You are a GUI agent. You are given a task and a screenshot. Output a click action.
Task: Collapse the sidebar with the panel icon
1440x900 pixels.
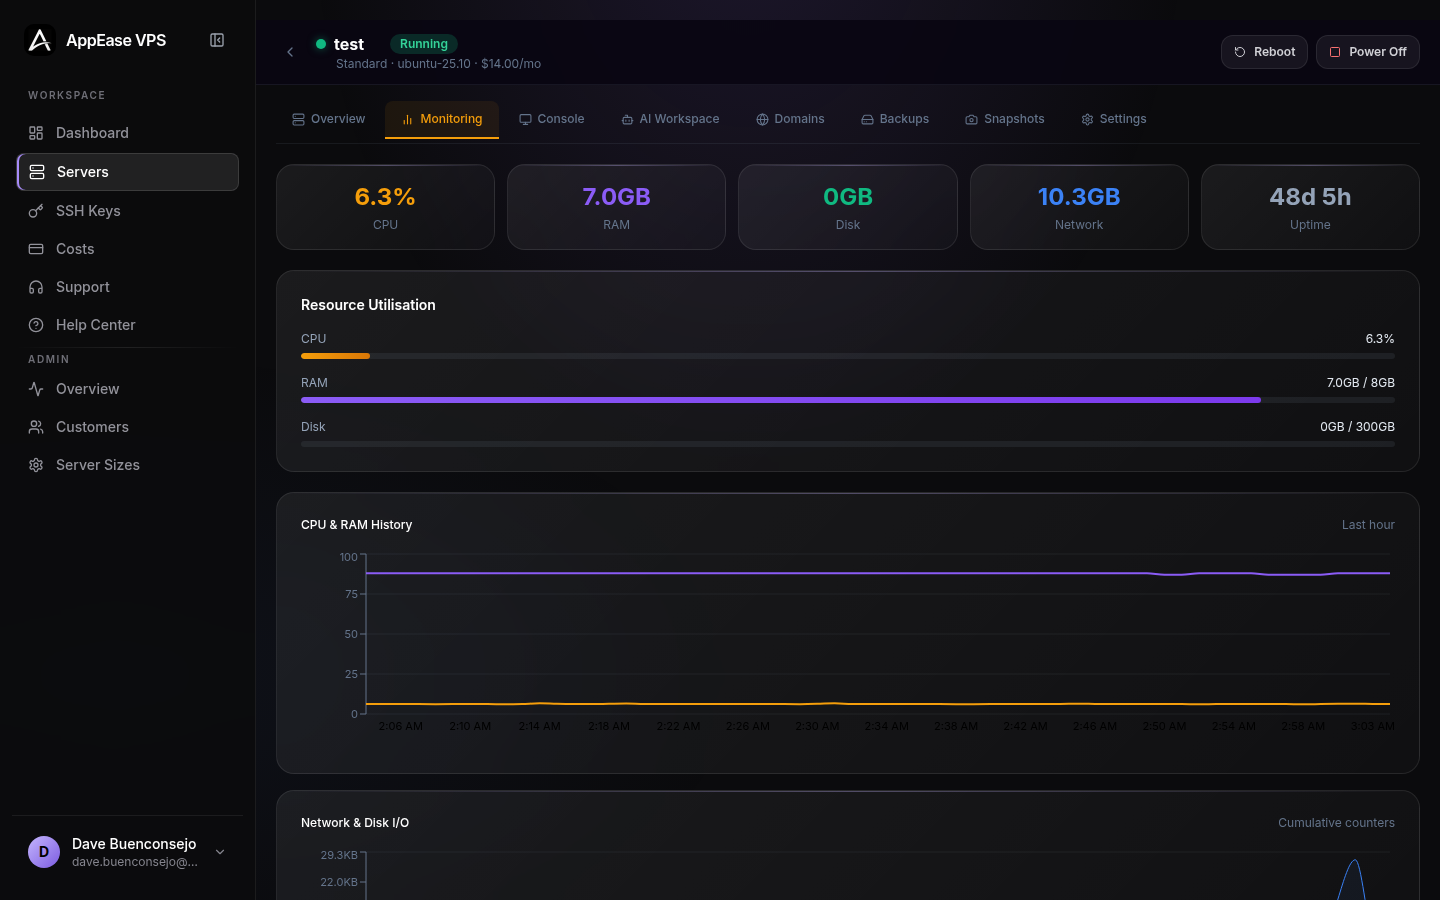pyautogui.click(x=217, y=40)
